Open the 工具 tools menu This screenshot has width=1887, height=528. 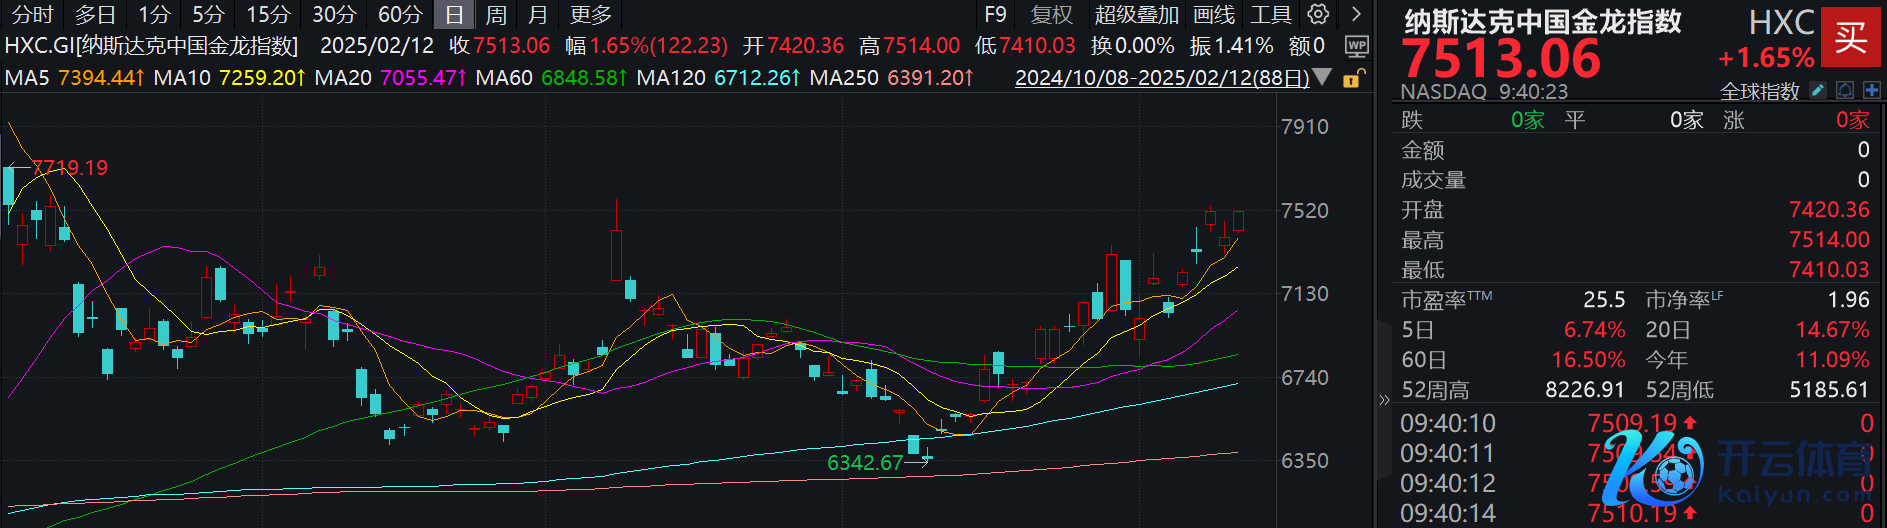(x=1271, y=15)
